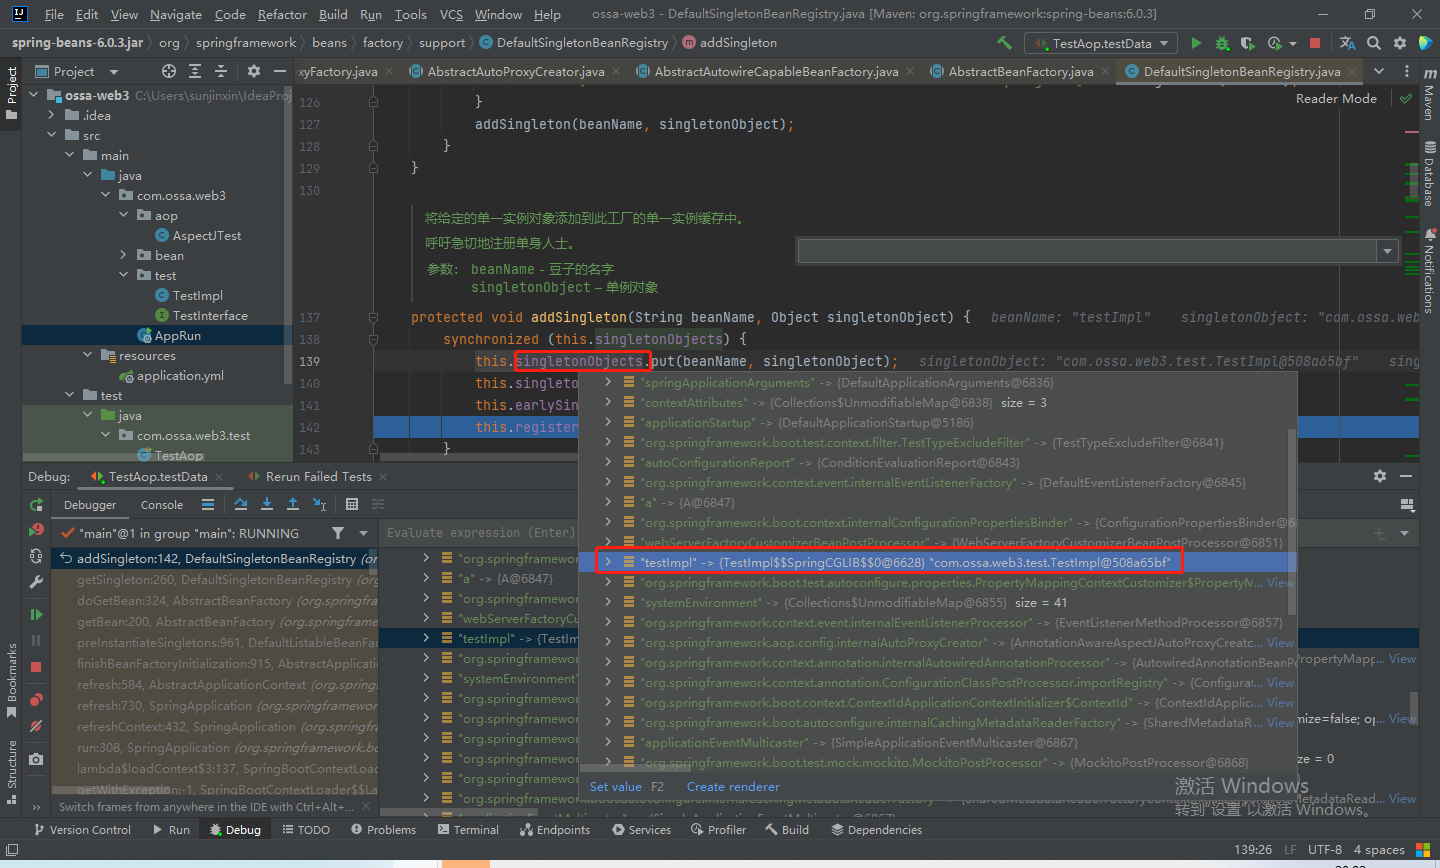Toggle the Notifications side tool button

click(1428, 271)
